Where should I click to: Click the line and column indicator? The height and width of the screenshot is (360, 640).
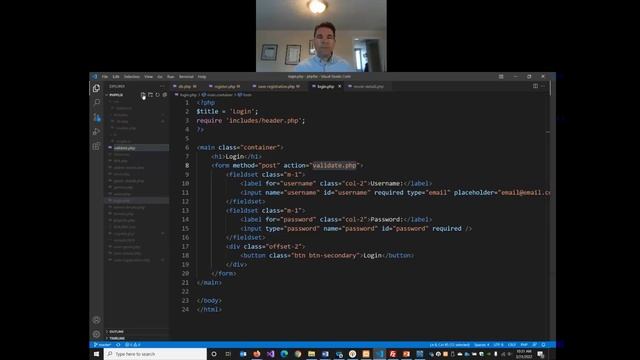pyautogui.click(x=449, y=345)
